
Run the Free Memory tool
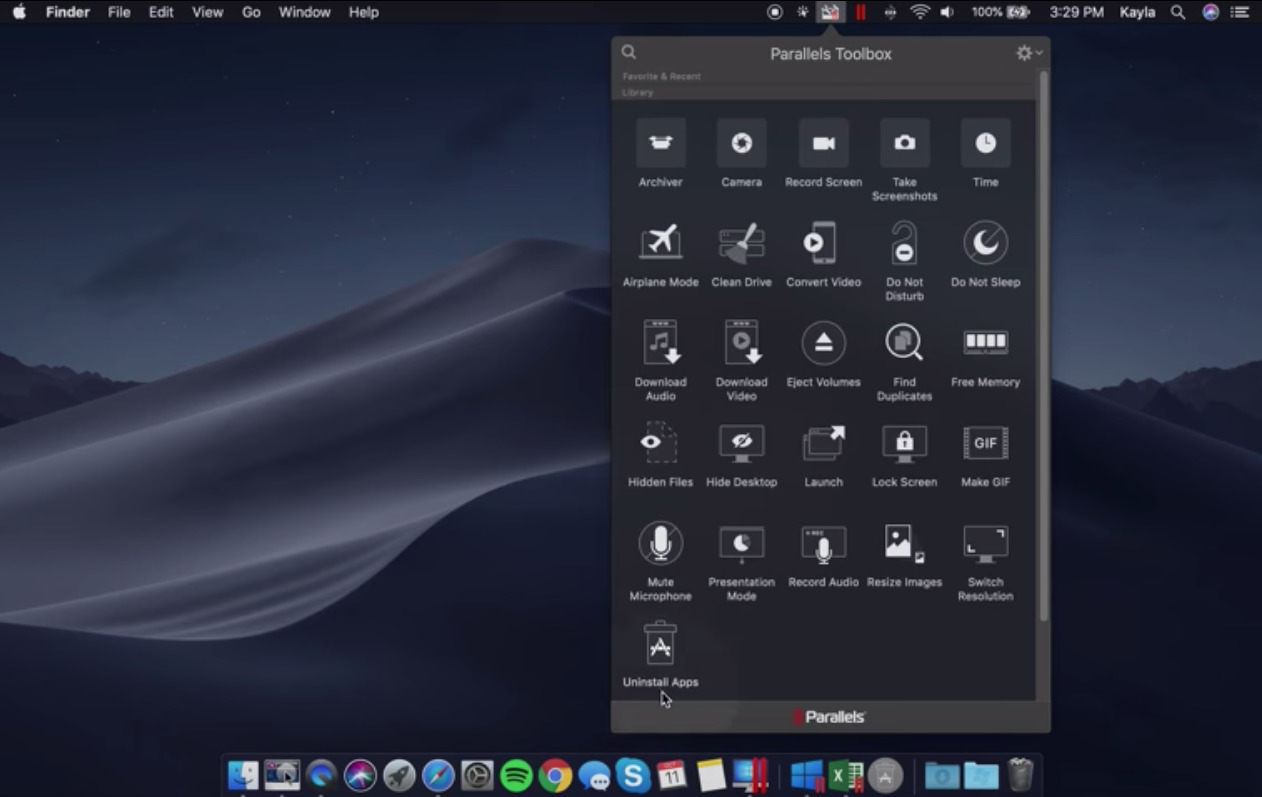pyautogui.click(x=985, y=343)
